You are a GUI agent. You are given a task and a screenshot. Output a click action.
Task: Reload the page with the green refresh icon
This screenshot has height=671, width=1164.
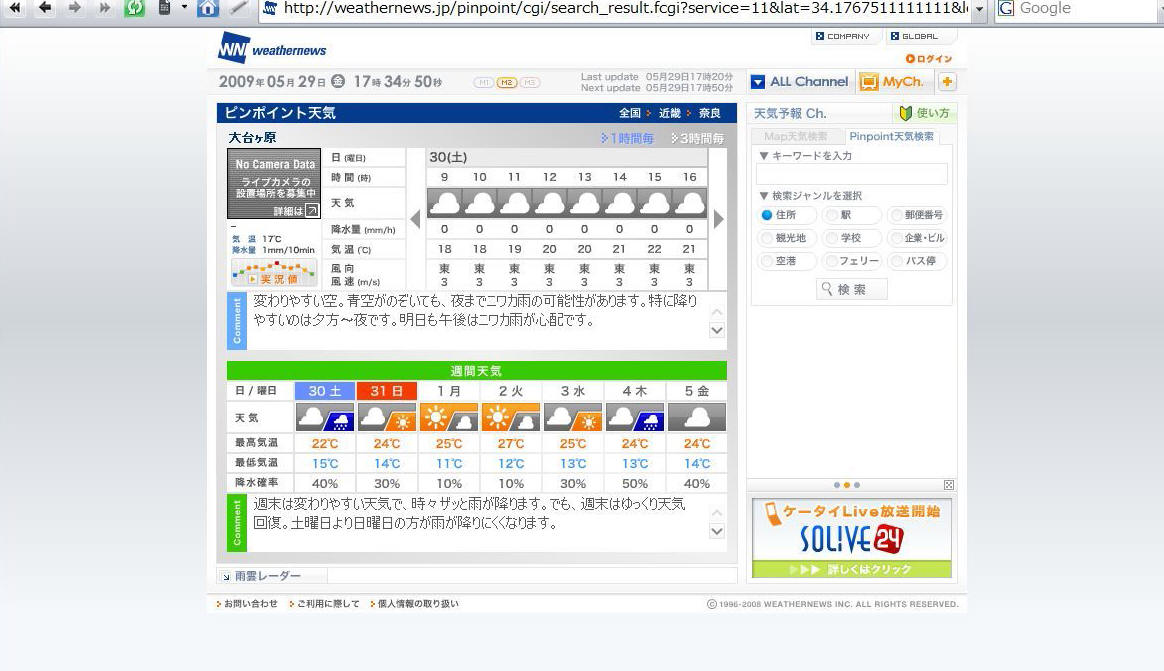134,8
